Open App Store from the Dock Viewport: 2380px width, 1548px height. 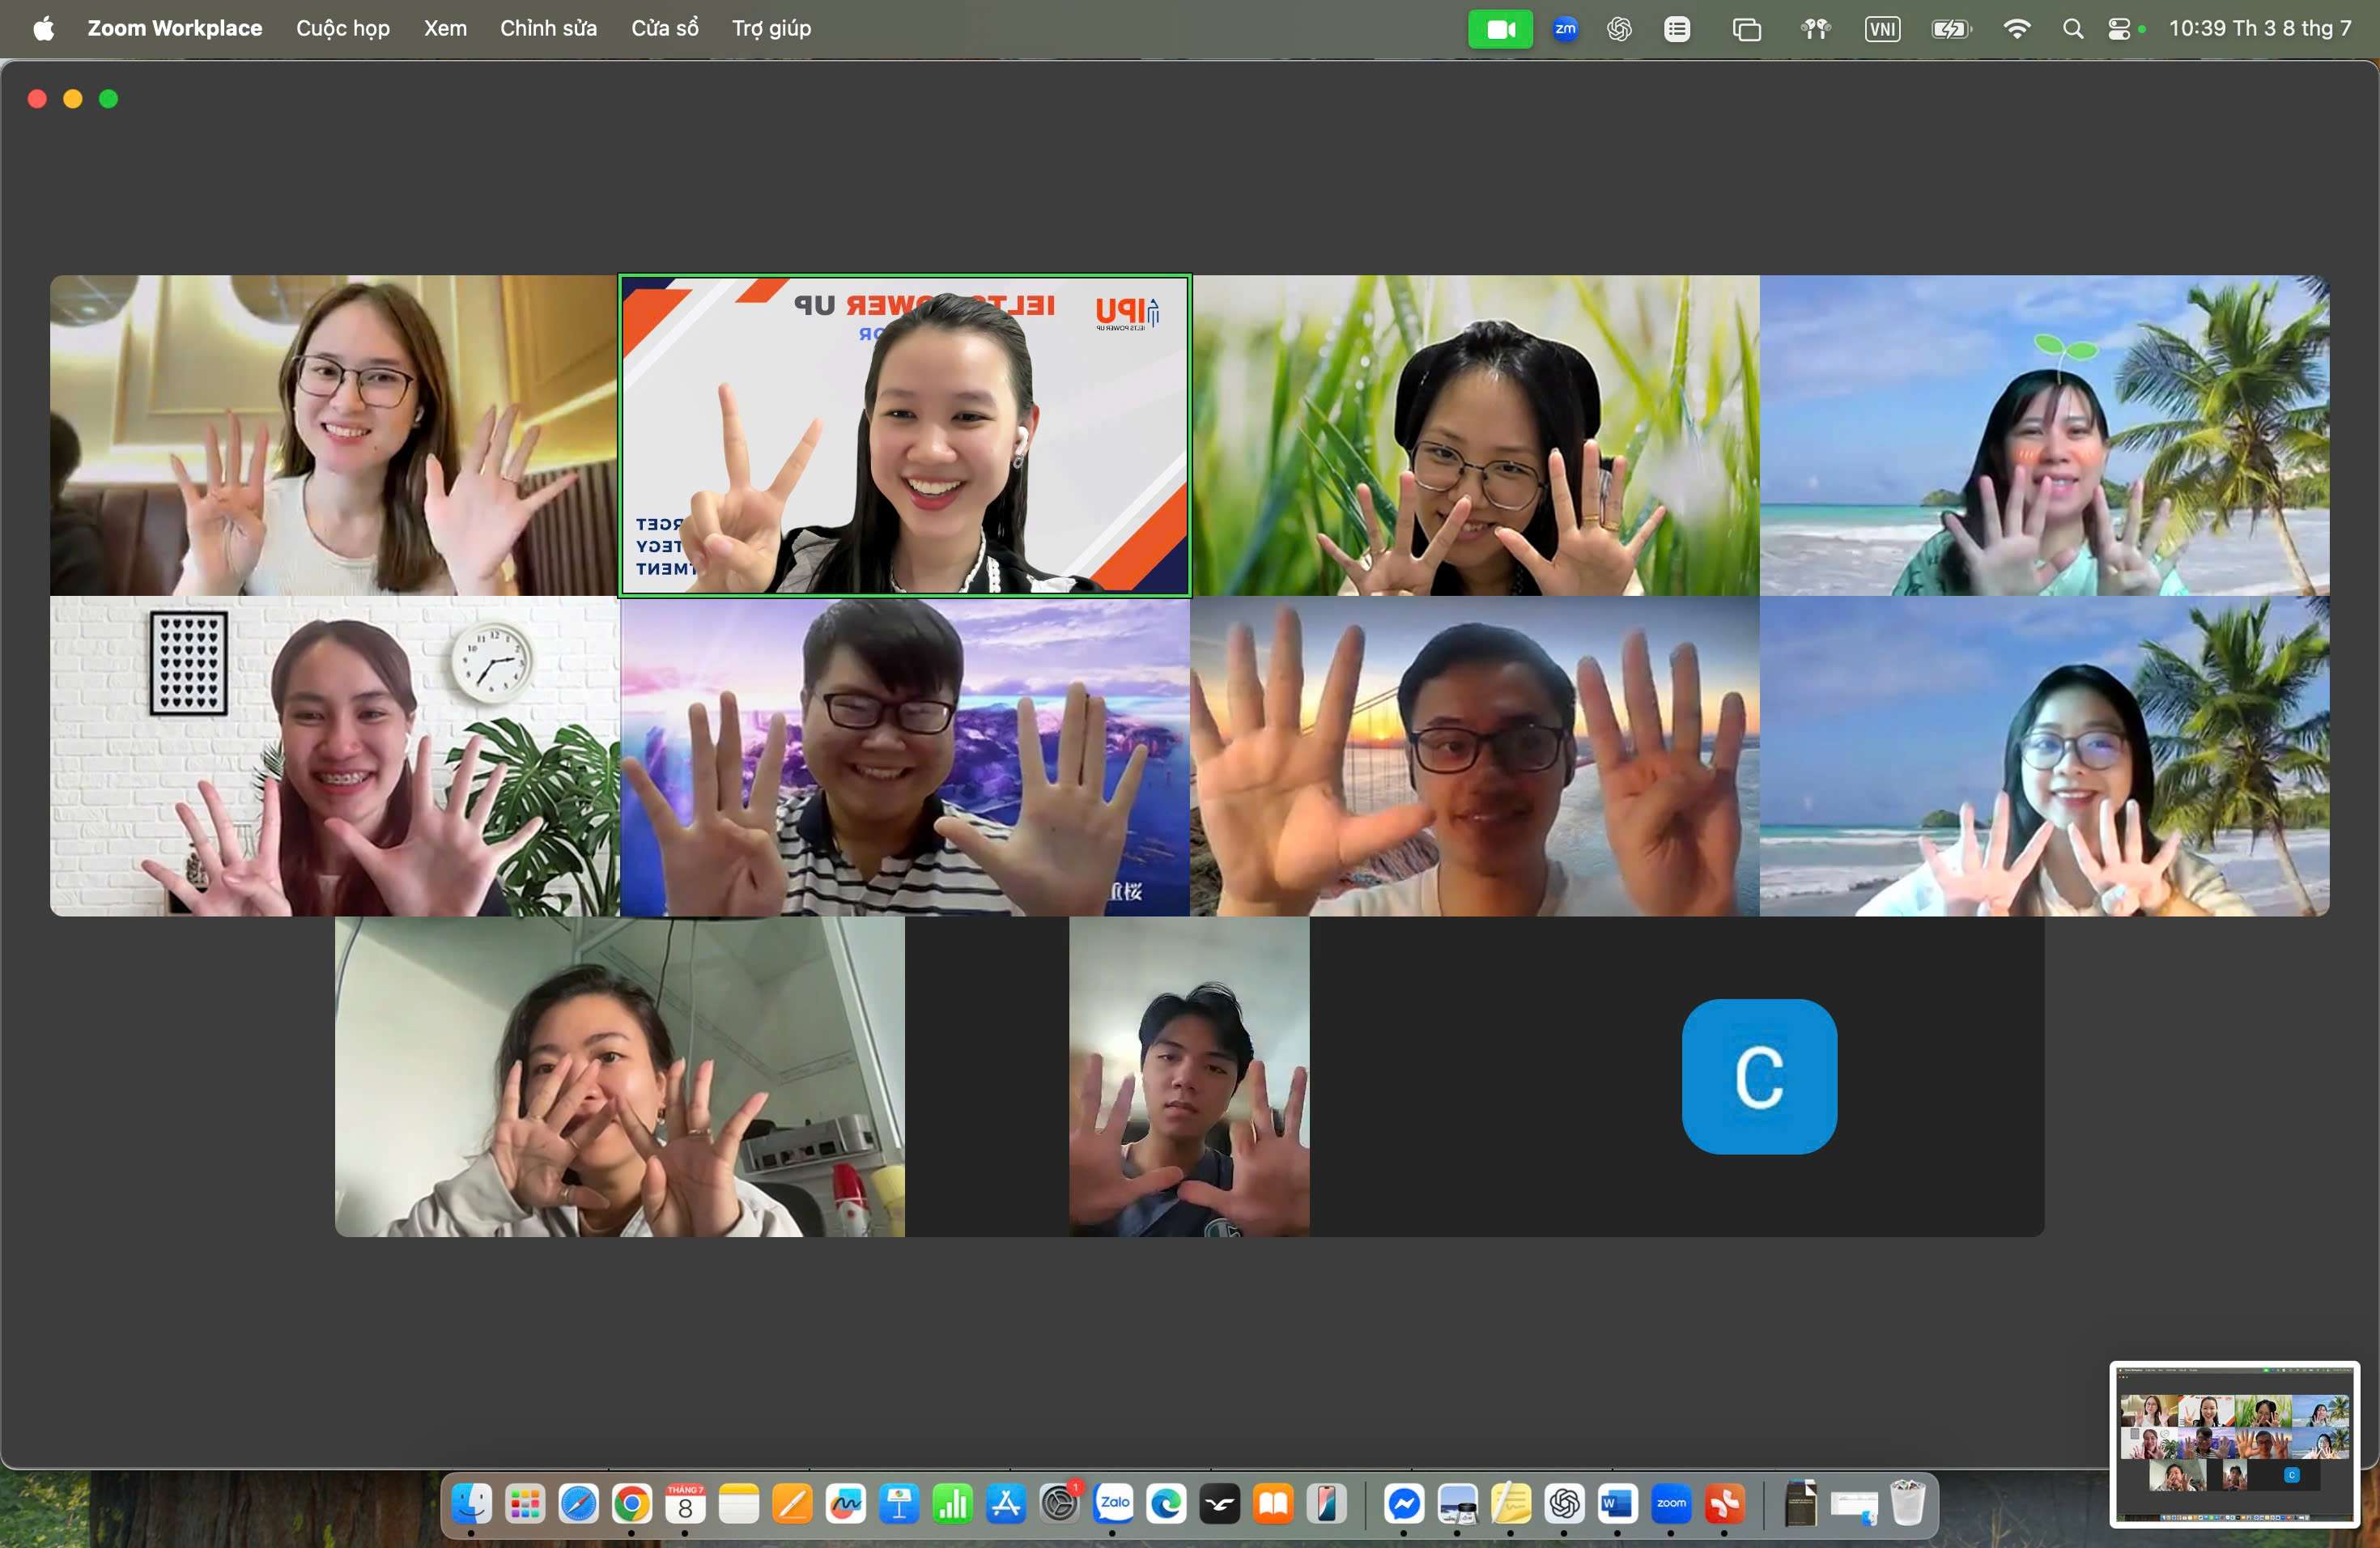(1005, 1503)
